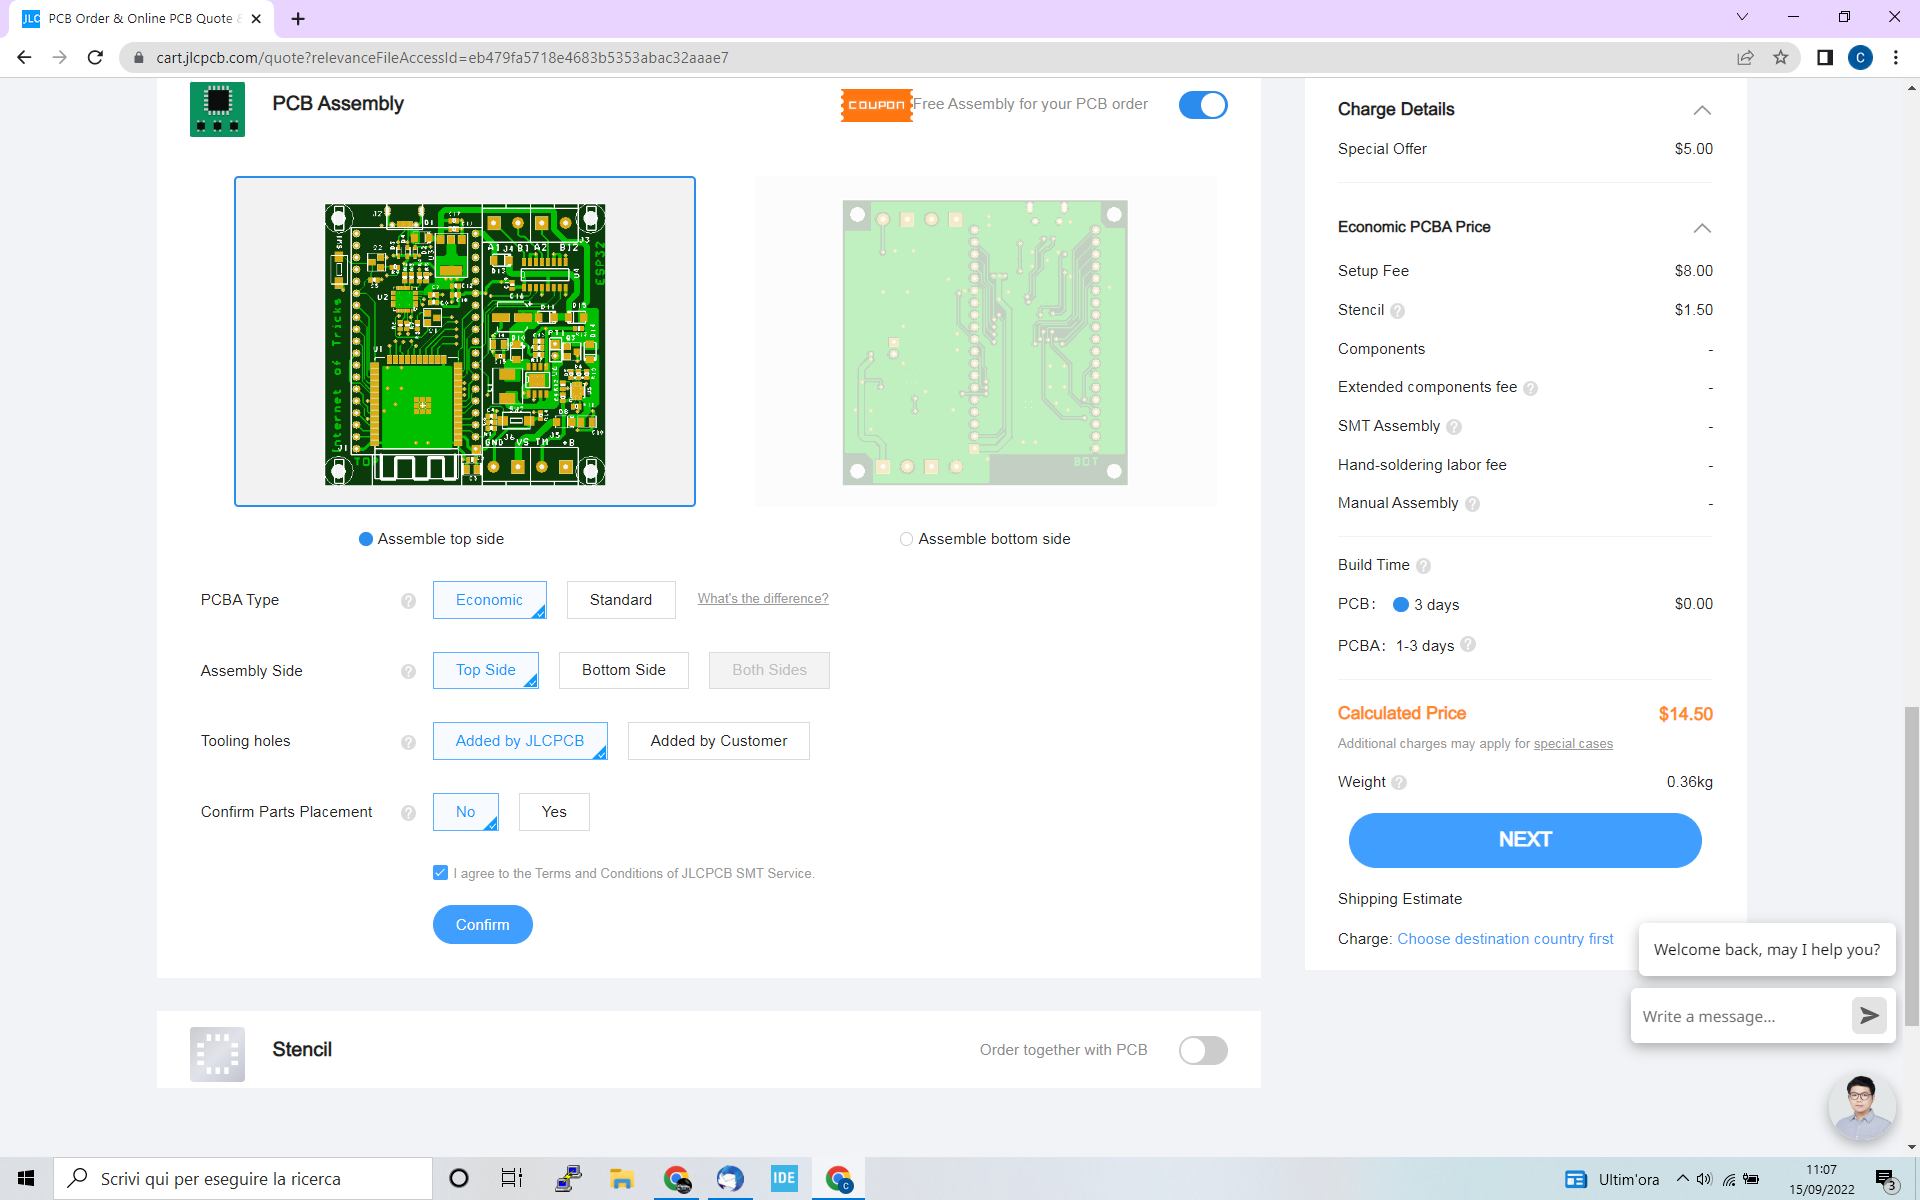
Task: Click help icon beside Stencil fee
Action: pyautogui.click(x=1397, y=311)
